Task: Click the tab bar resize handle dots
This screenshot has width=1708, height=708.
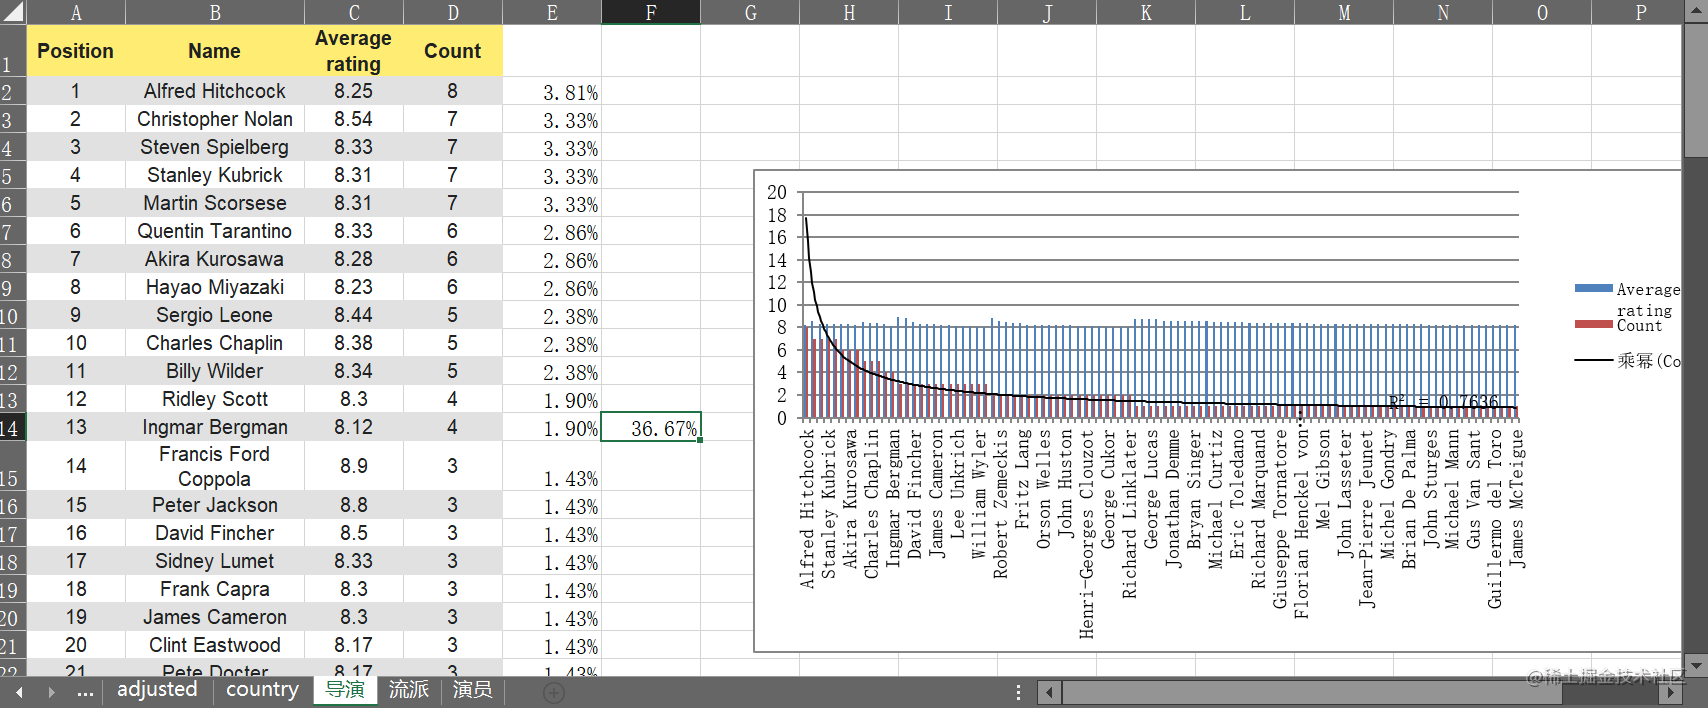Action: click(x=1018, y=692)
